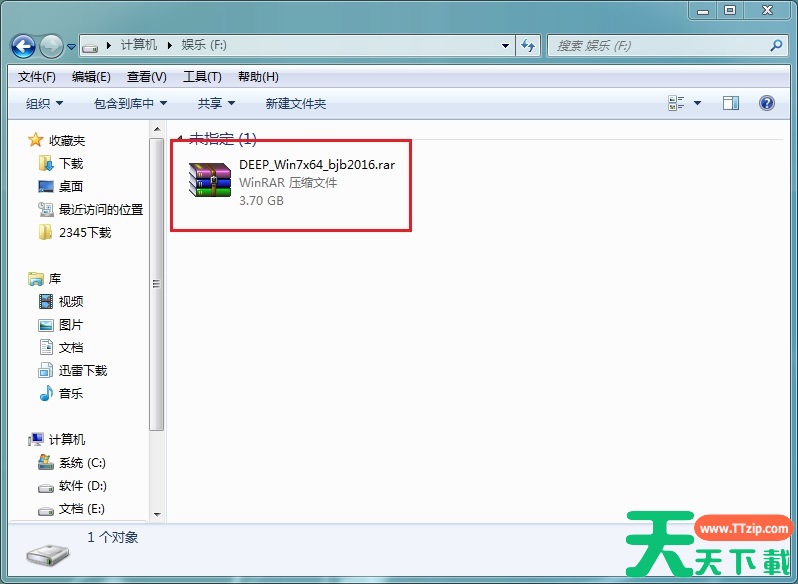Open the 工具(T) menu

pos(202,77)
